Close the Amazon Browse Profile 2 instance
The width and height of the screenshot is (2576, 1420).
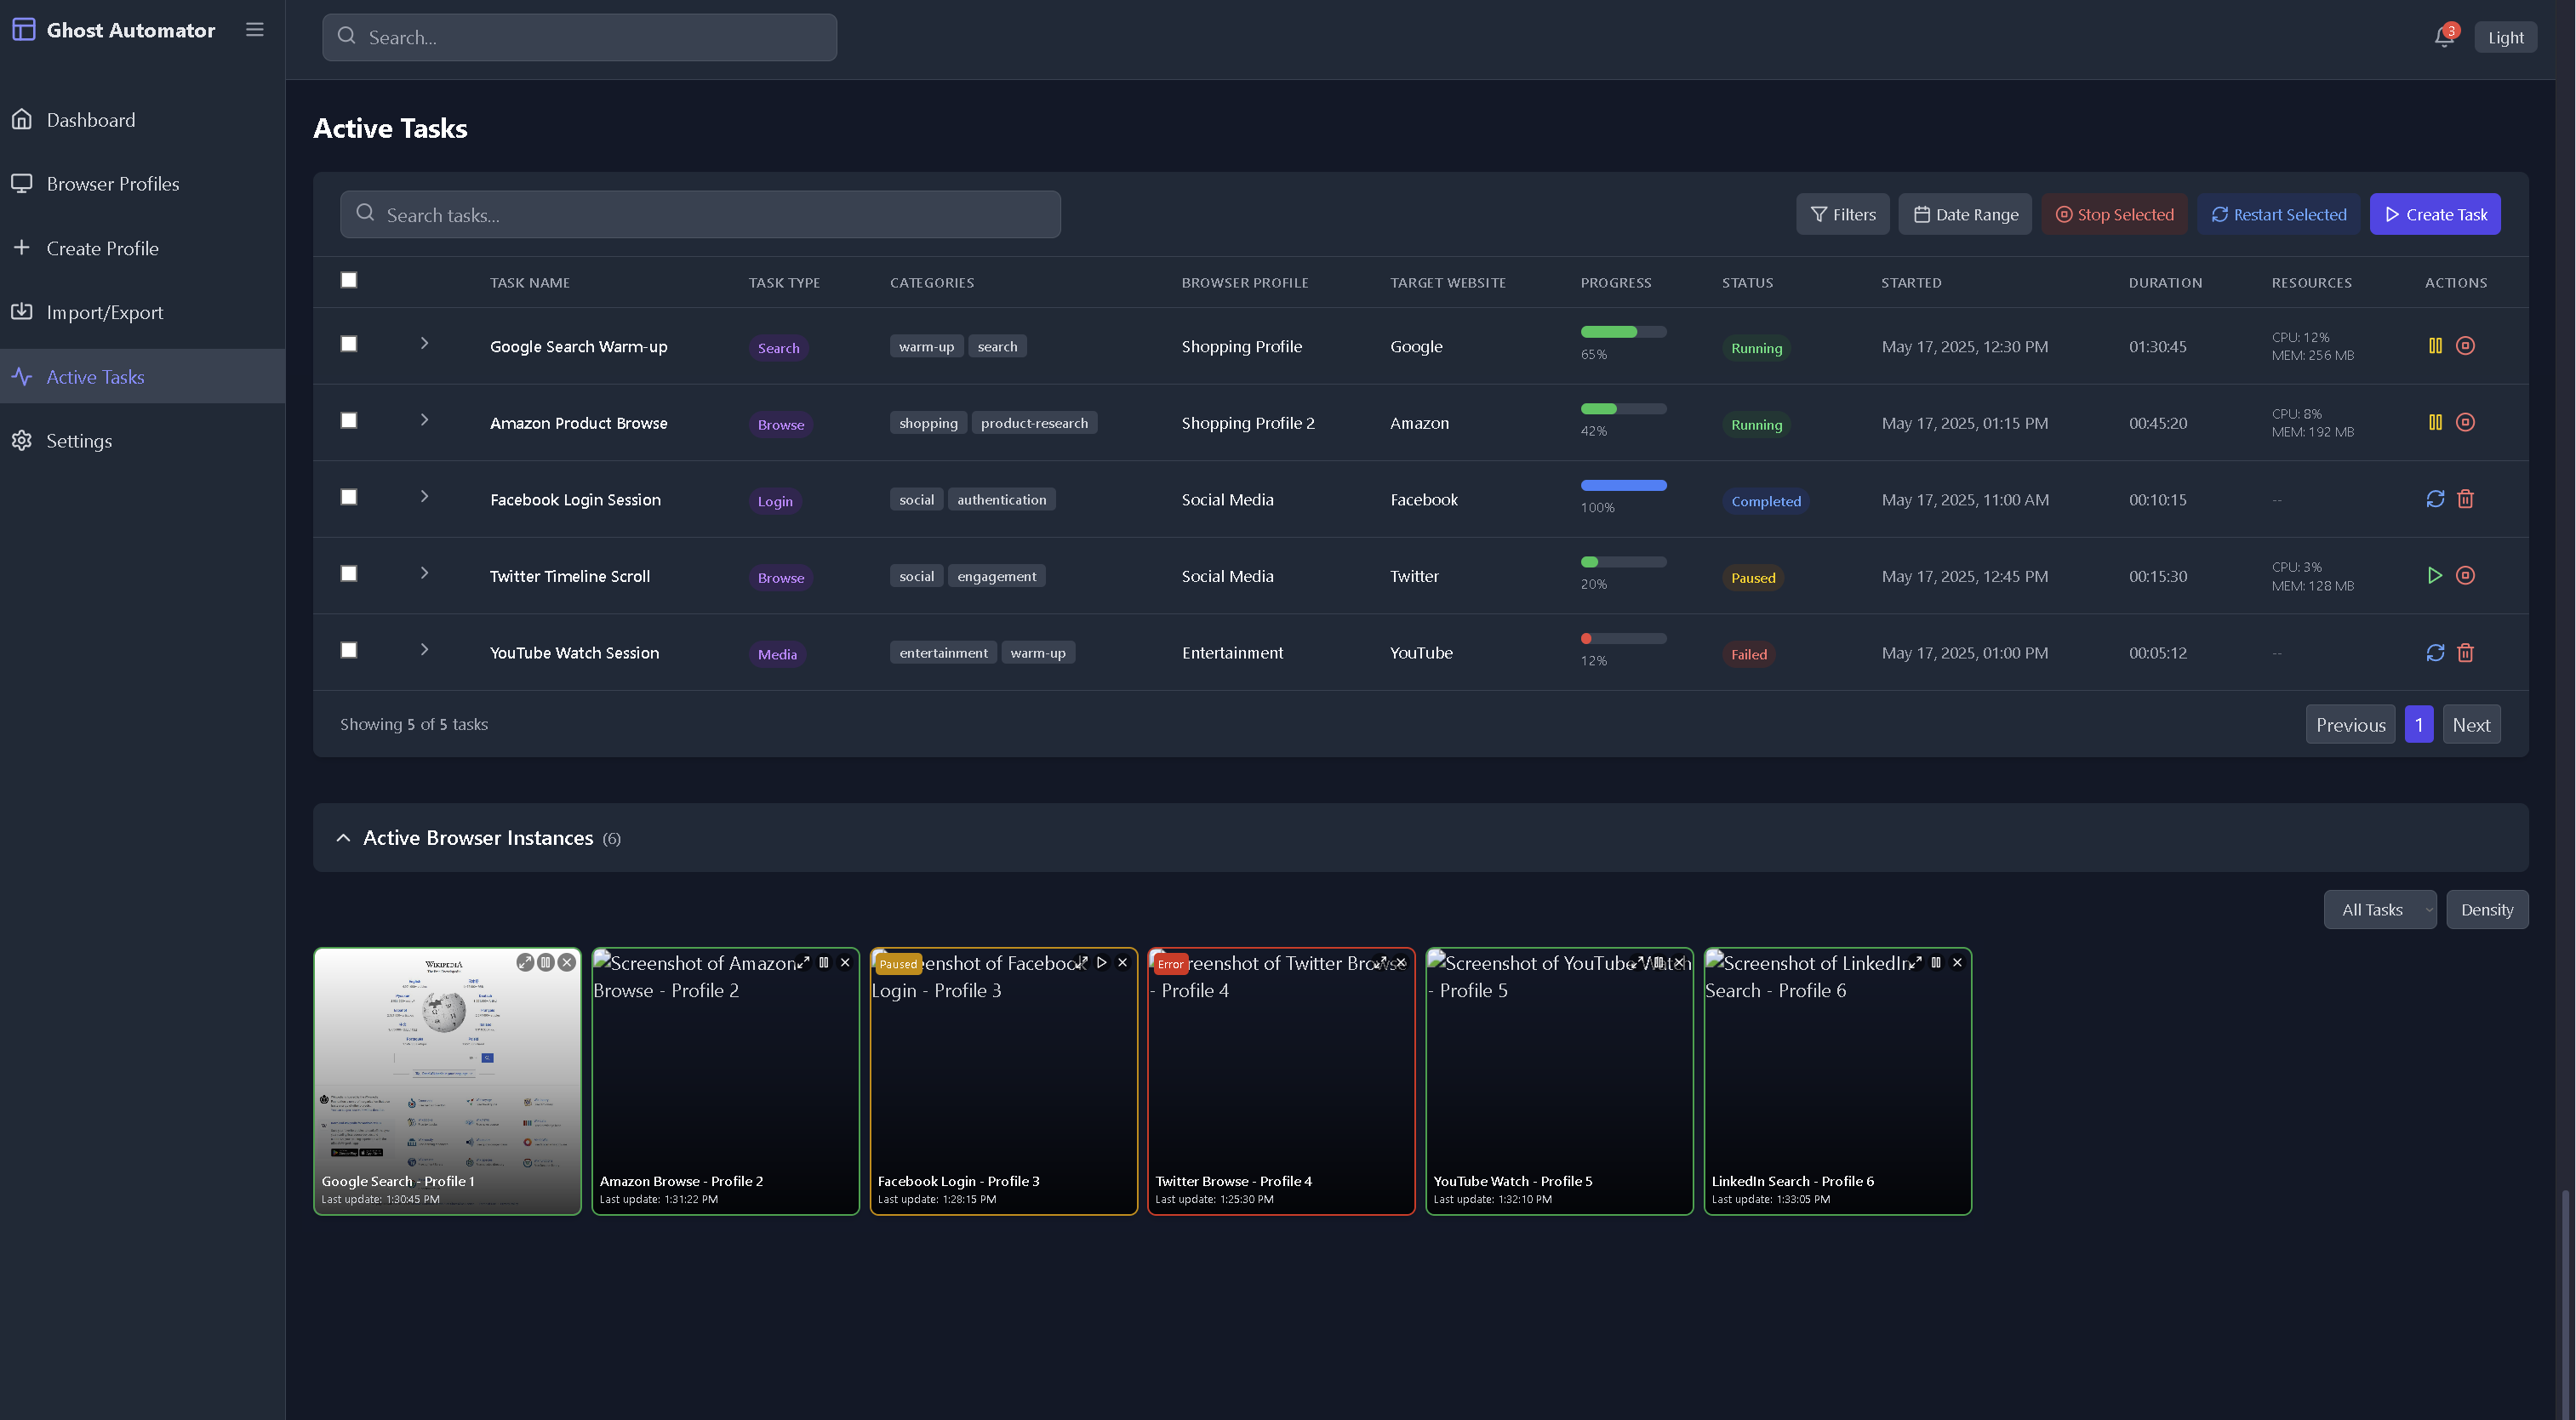[x=845, y=962]
